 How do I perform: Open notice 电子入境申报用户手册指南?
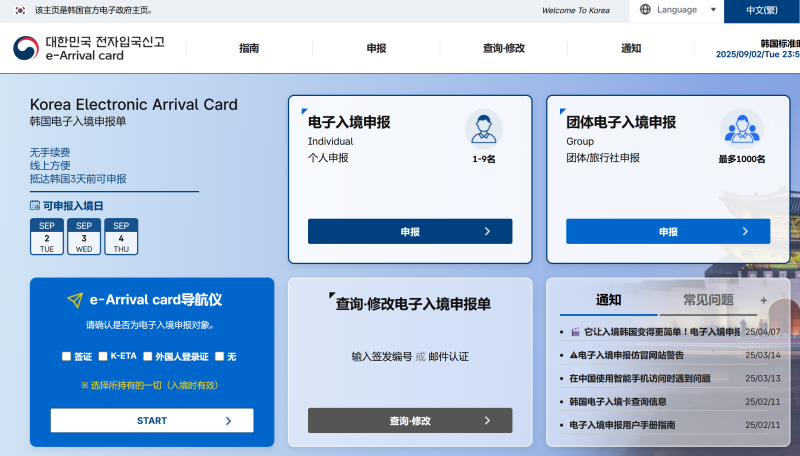tap(622, 425)
